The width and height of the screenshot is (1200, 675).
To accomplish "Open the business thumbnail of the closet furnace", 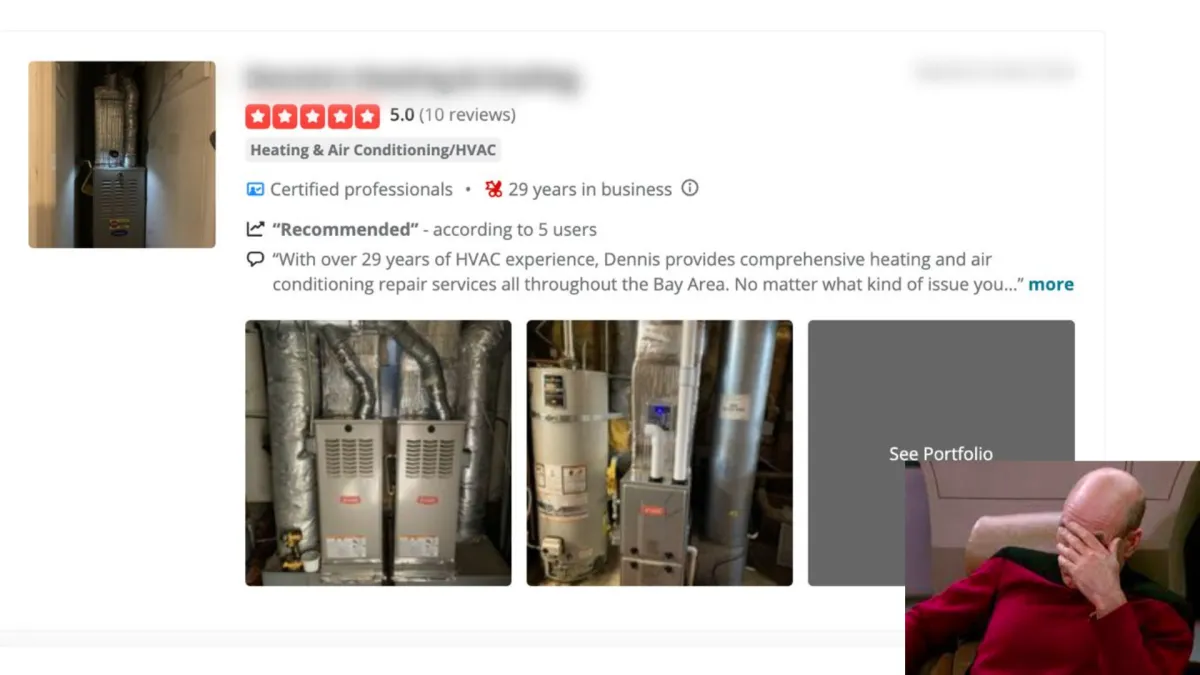I will 122,155.
